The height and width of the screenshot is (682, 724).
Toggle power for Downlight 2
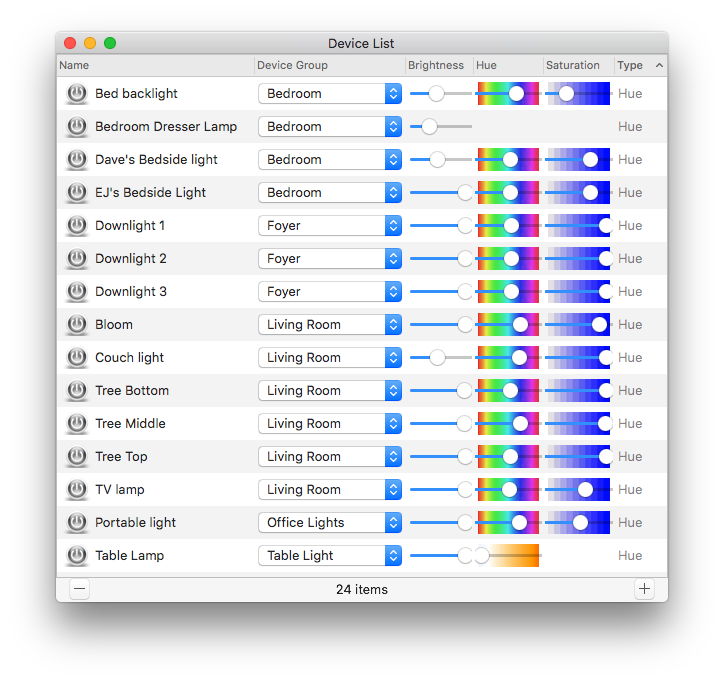[77, 259]
